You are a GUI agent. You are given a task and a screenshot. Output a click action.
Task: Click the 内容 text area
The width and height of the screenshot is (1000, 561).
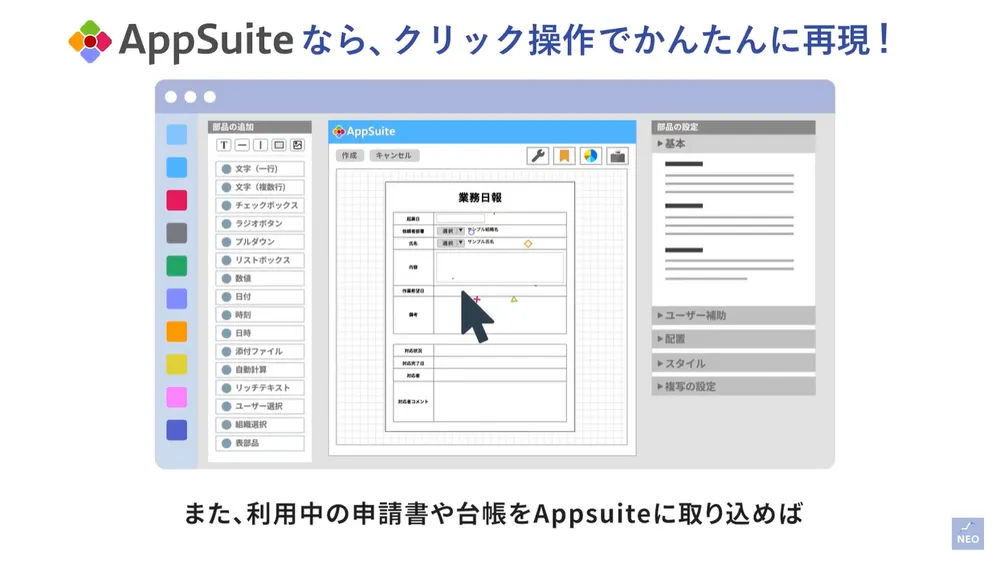click(x=500, y=267)
